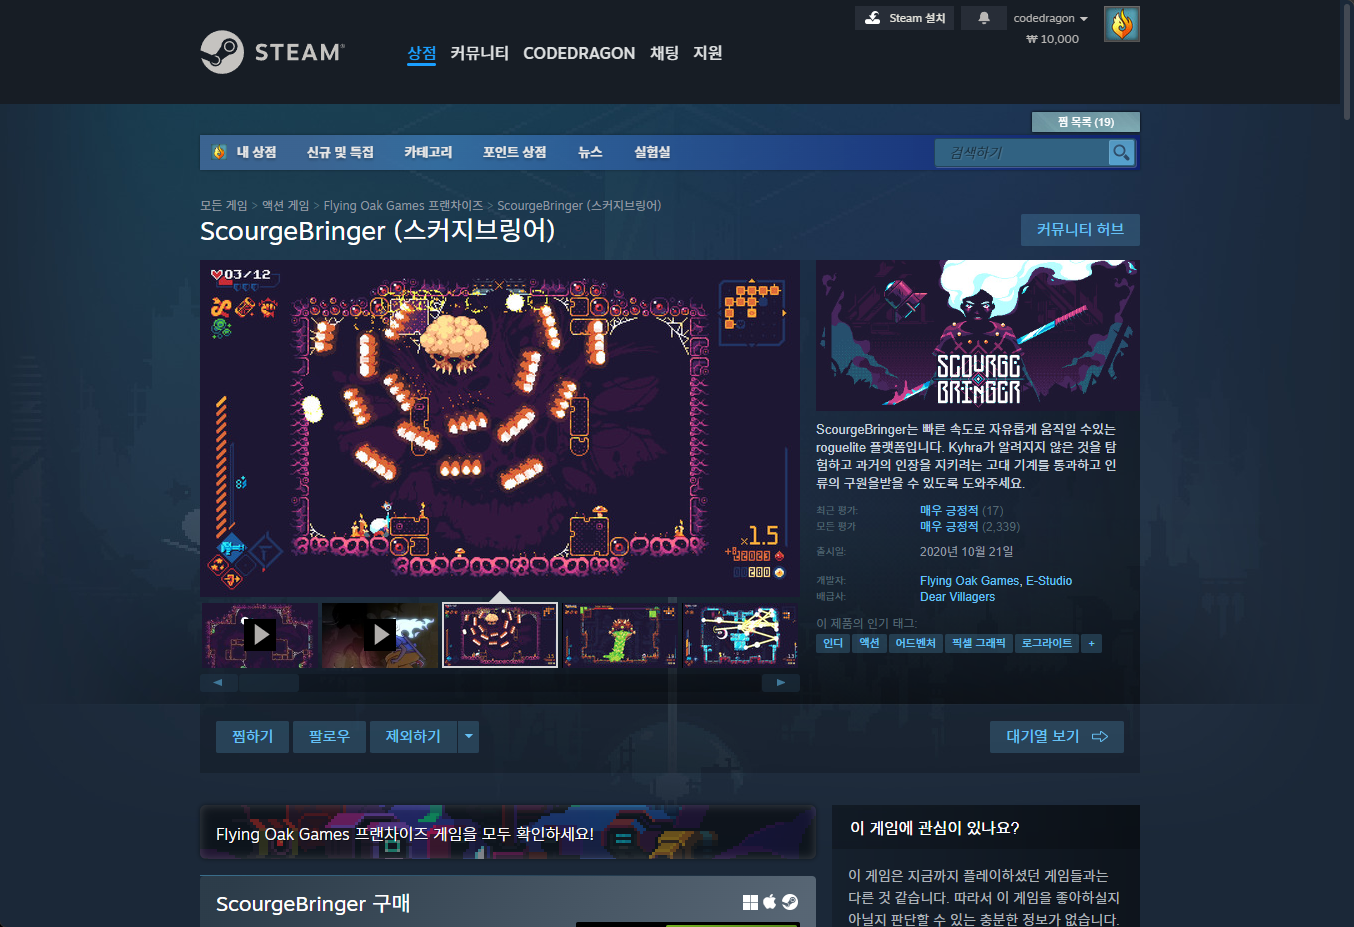Image resolution: width=1354 pixels, height=927 pixels.
Task: Select the 인디 tag
Action: [x=833, y=643]
